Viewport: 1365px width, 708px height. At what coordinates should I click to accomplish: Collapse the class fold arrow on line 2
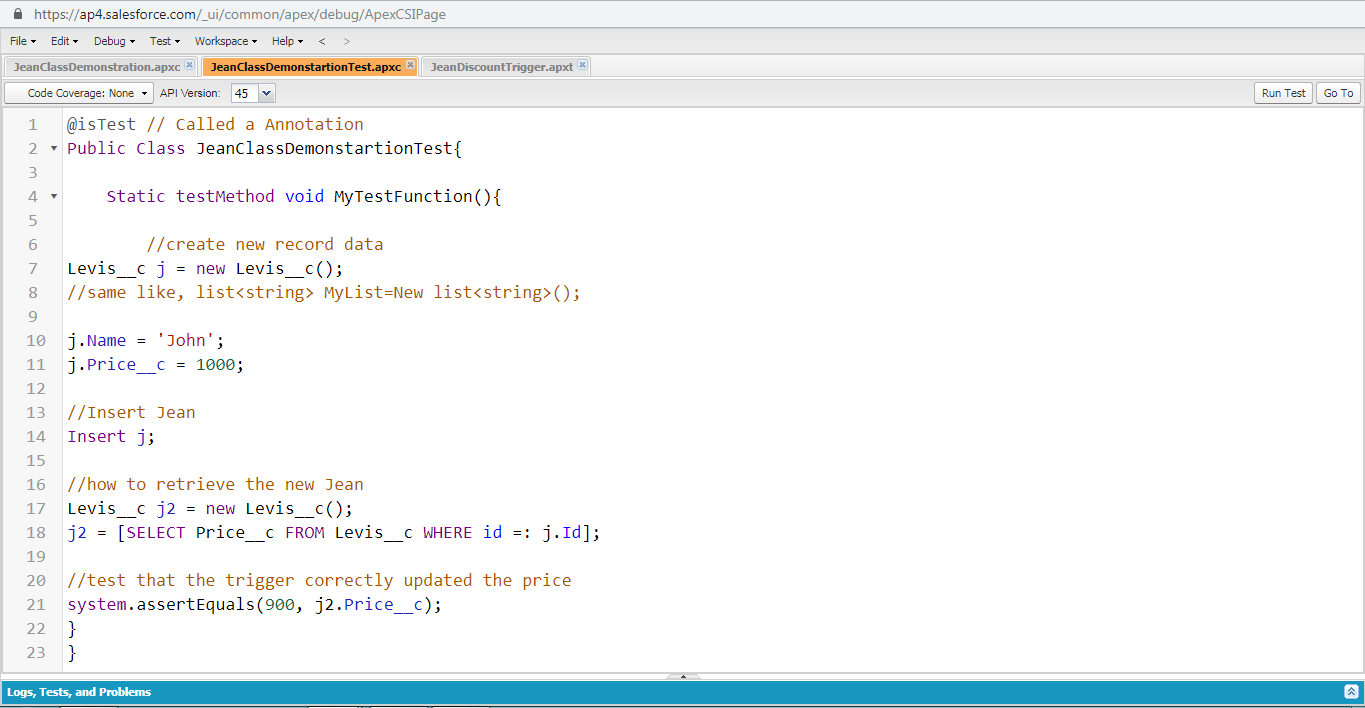53,149
